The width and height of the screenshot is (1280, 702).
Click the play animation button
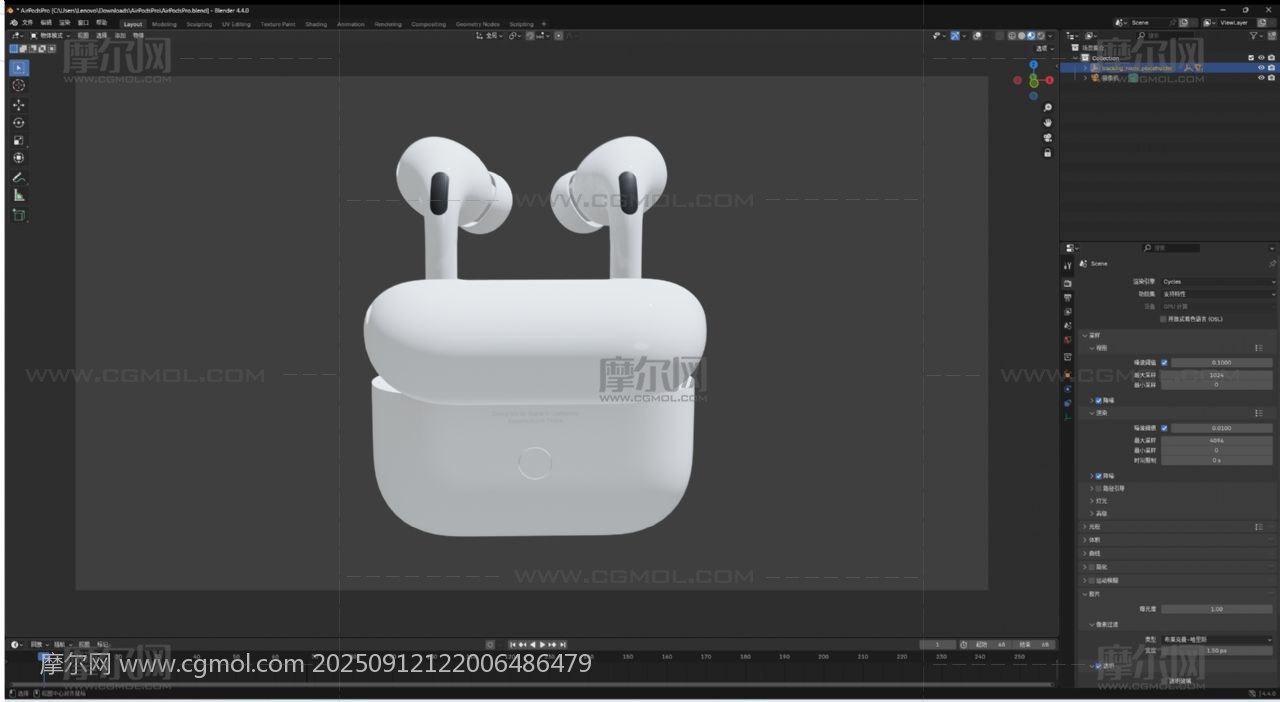pyautogui.click(x=543, y=644)
